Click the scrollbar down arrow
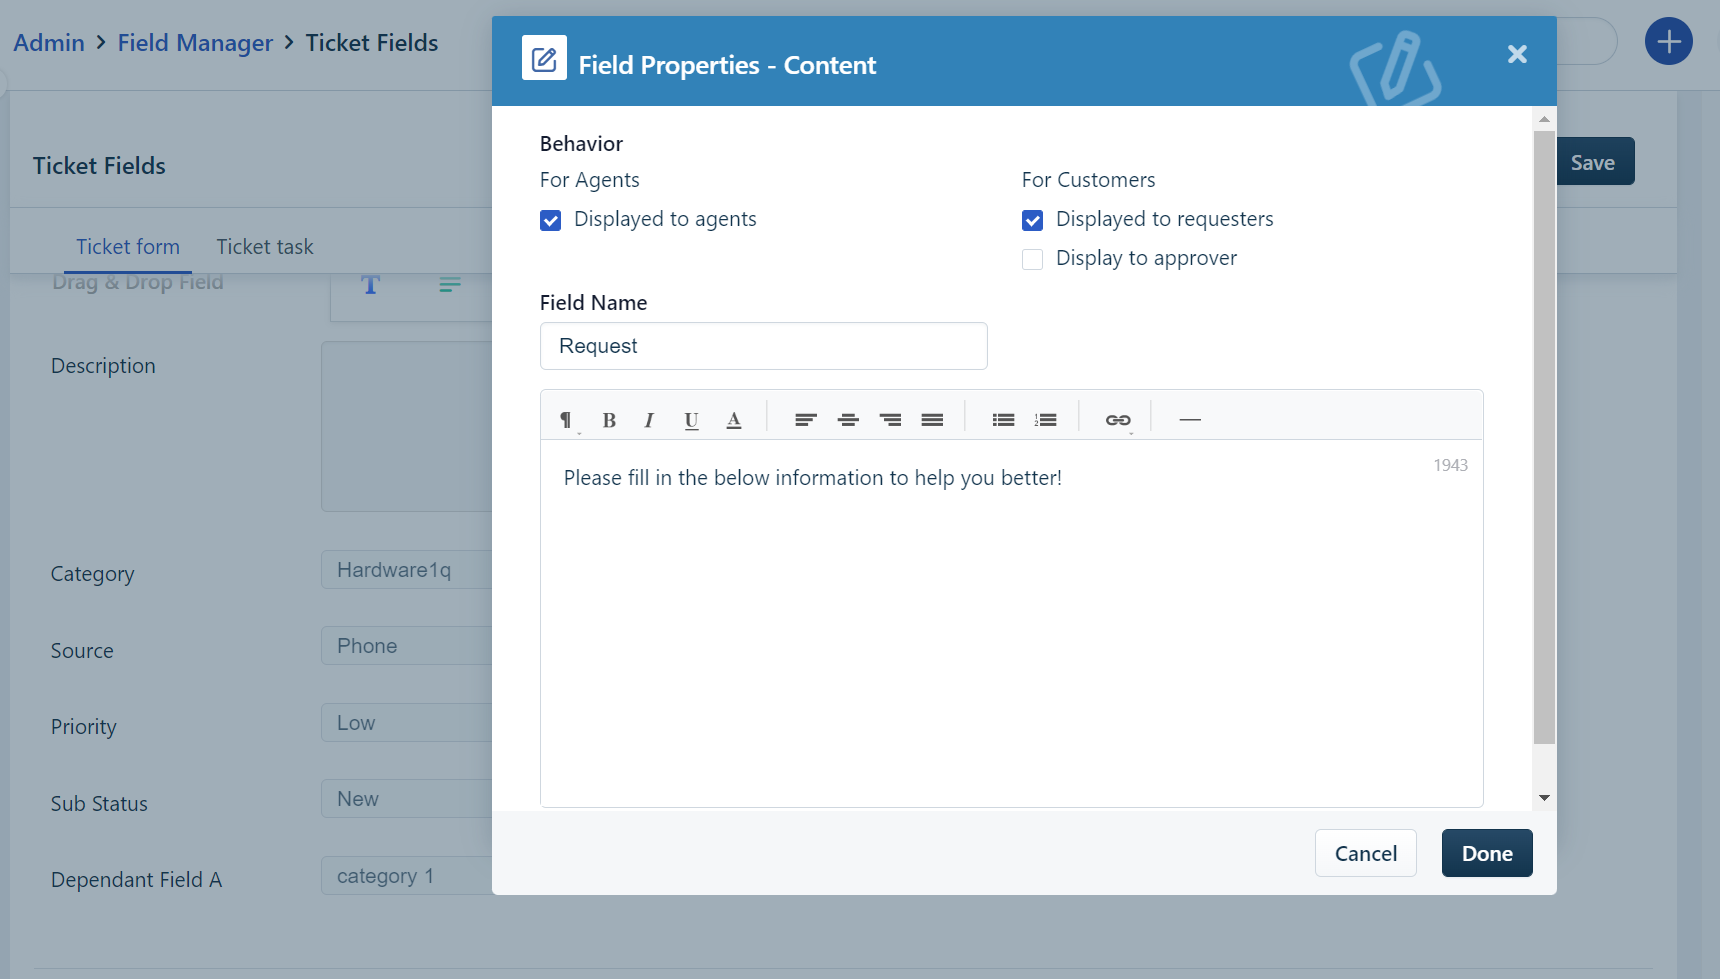The image size is (1720, 979). [1544, 798]
